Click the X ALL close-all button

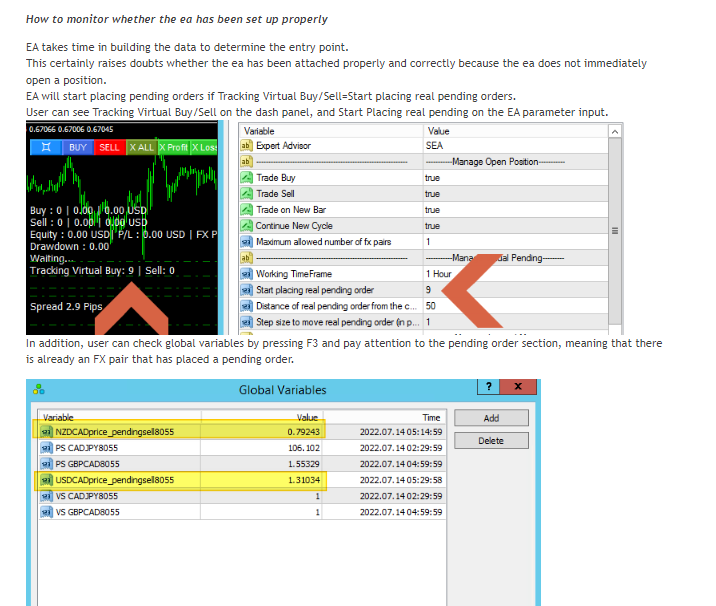(142, 147)
